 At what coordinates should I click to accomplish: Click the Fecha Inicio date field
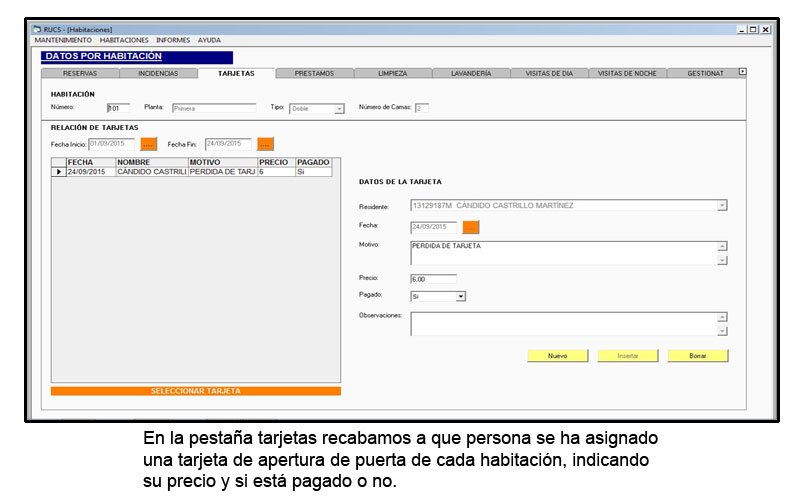pyautogui.click(x=112, y=144)
